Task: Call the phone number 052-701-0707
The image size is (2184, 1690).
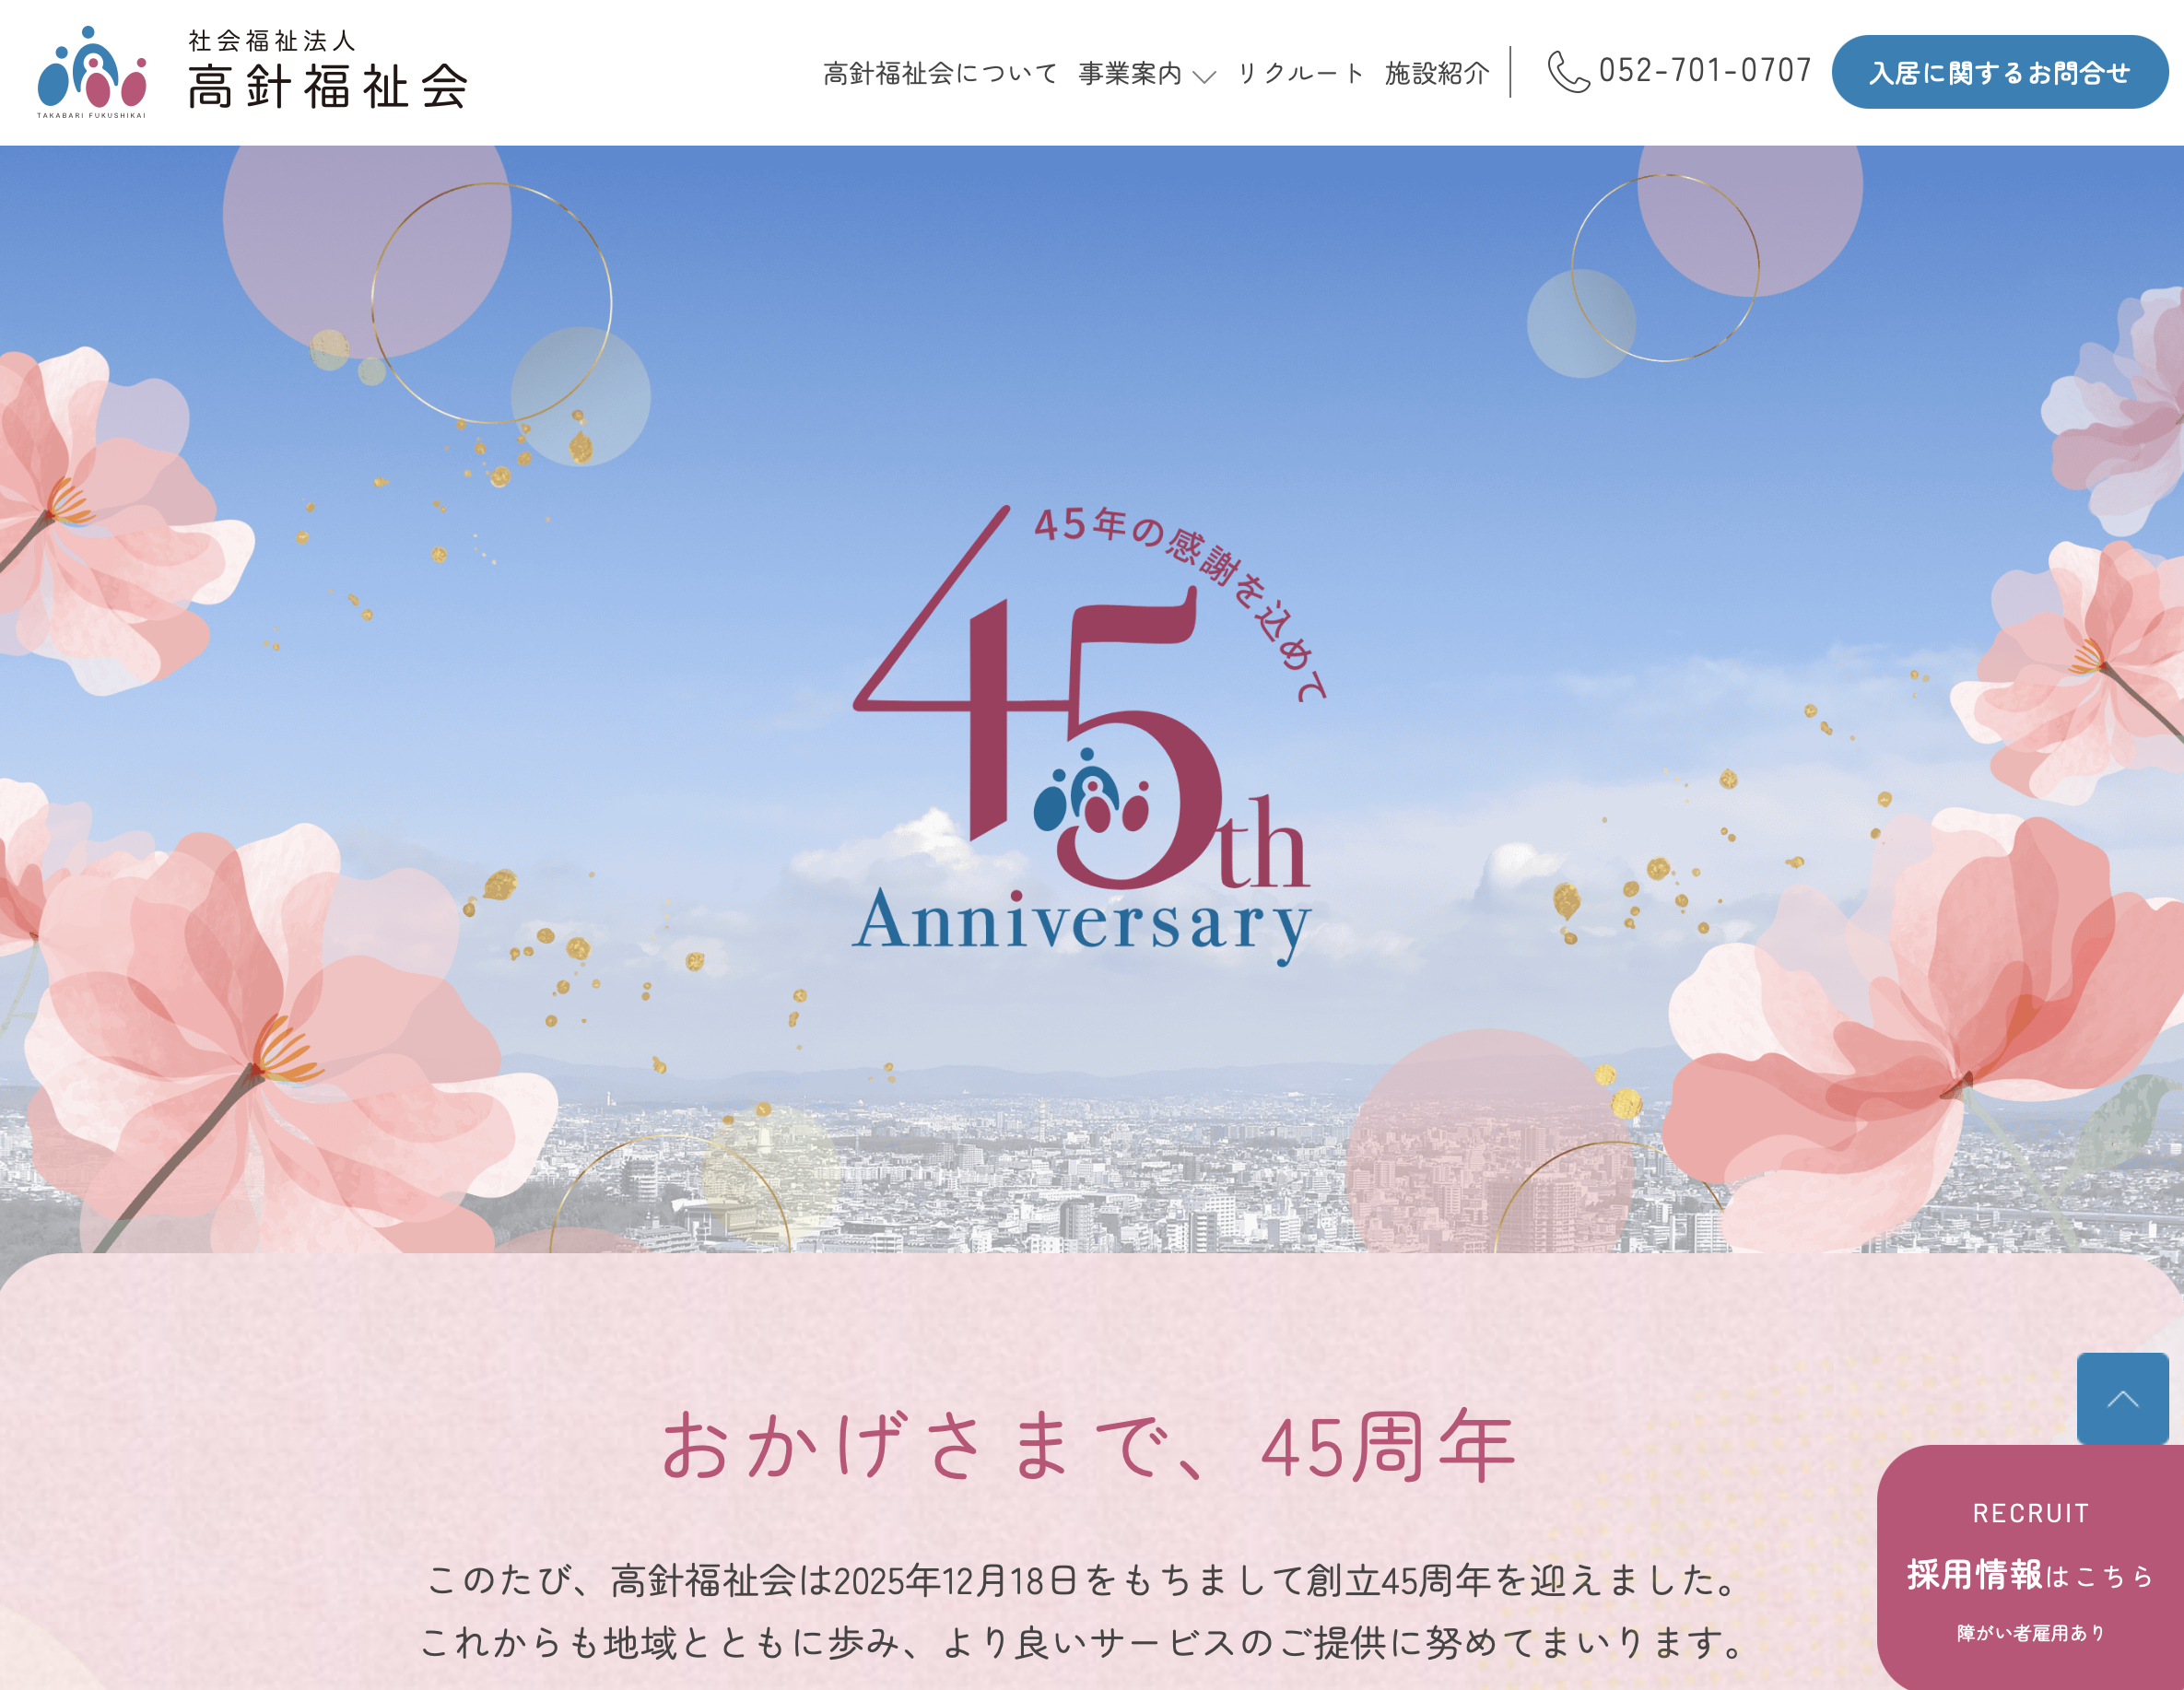Action: point(1705,70)
